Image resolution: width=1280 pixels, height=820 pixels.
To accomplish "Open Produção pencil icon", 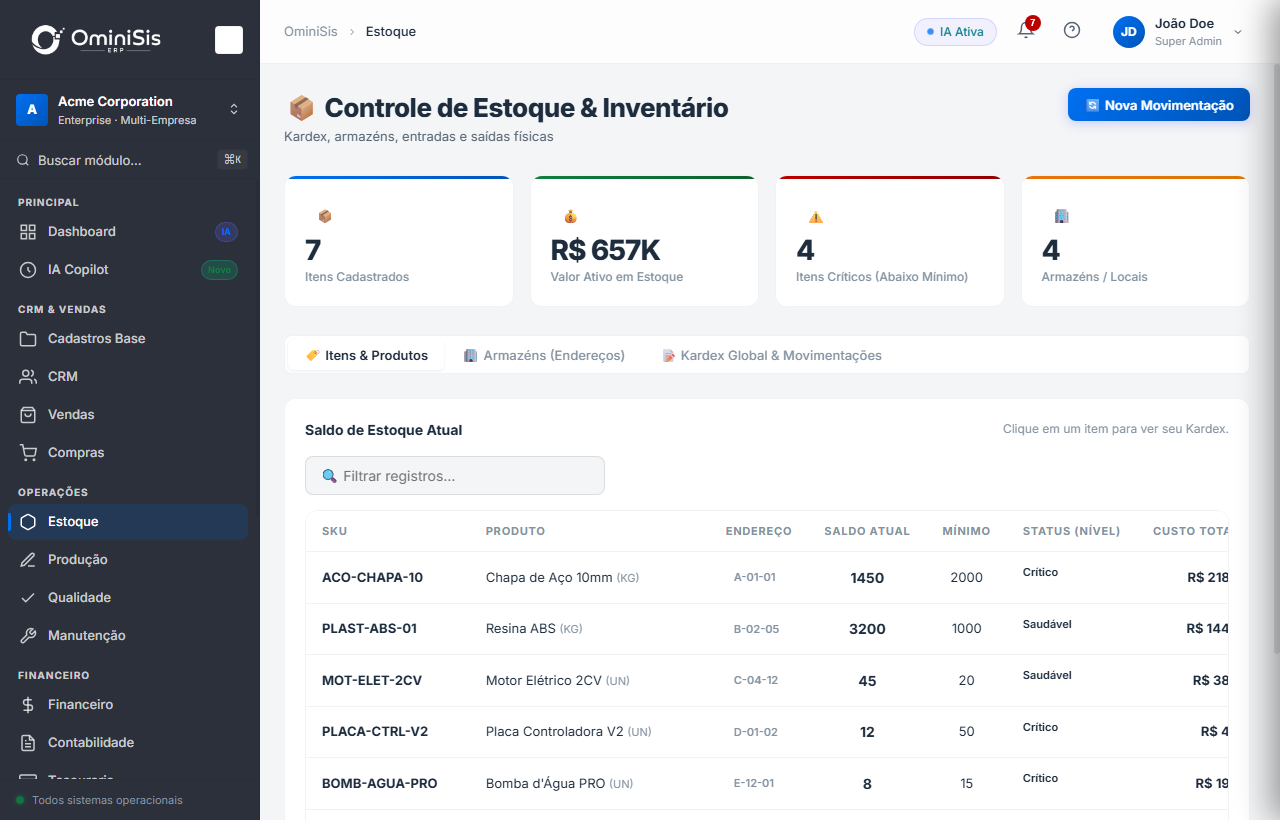I will coord(28,560).
